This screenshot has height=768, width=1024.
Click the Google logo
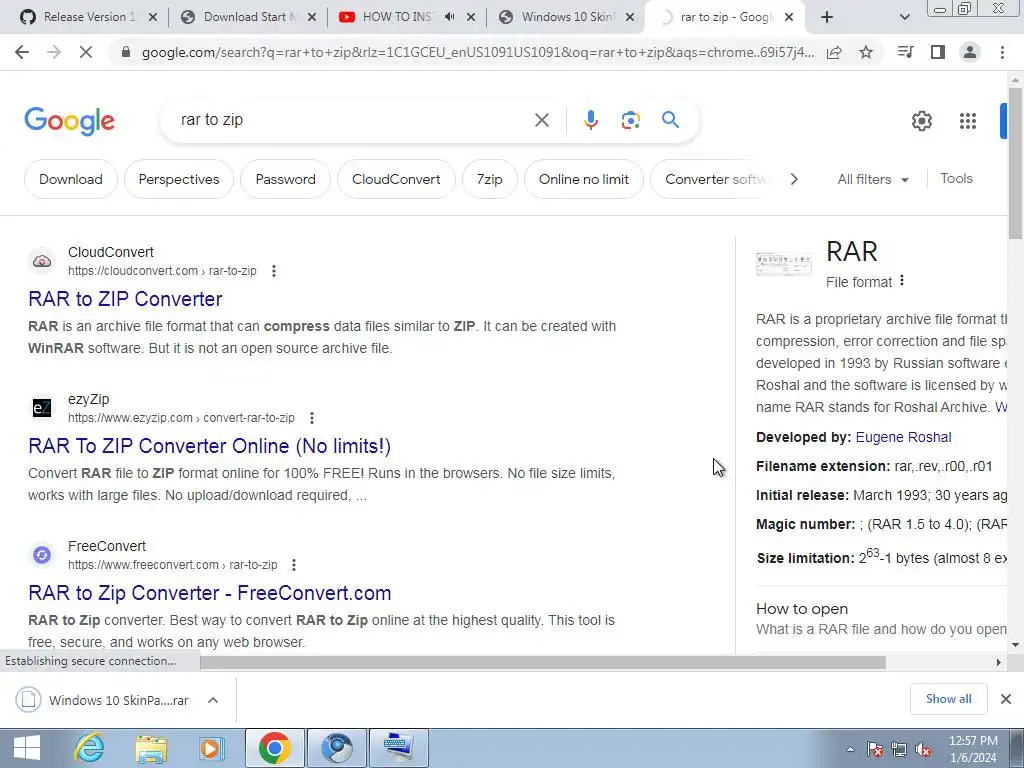(x=69, y=121)
